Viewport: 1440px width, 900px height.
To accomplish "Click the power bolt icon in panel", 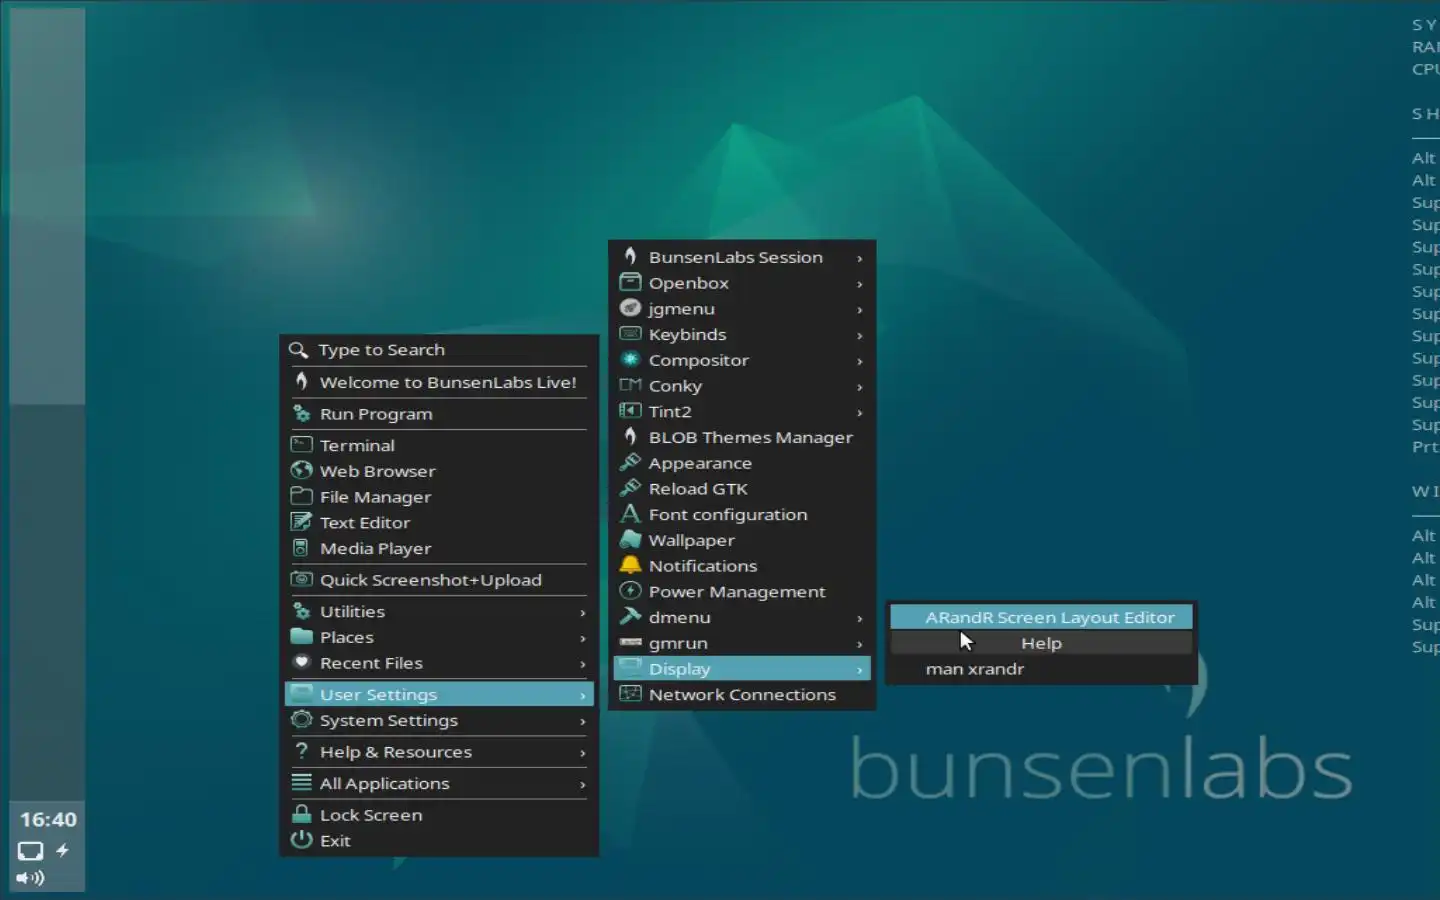I will (62, 851).
